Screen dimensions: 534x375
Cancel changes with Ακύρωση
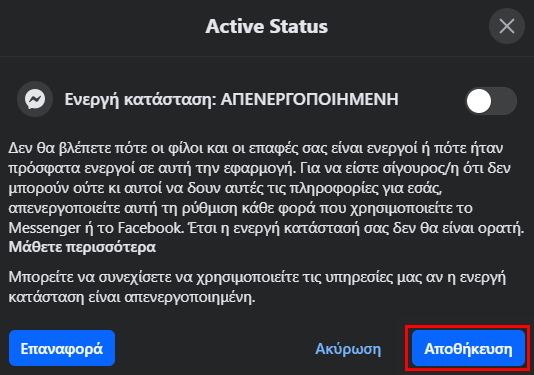[x=348, y=349]
